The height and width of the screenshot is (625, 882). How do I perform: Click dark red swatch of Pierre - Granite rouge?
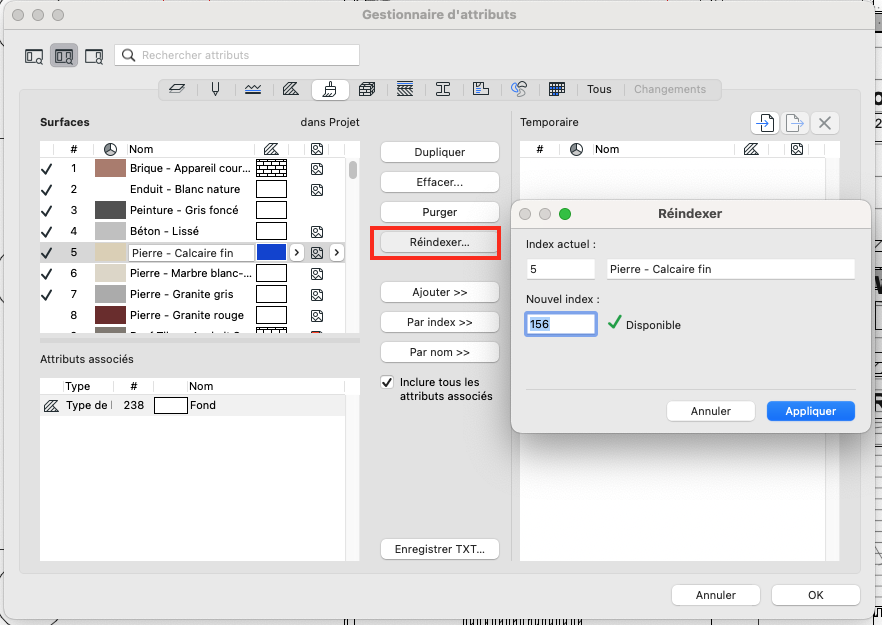coord(110,315)
